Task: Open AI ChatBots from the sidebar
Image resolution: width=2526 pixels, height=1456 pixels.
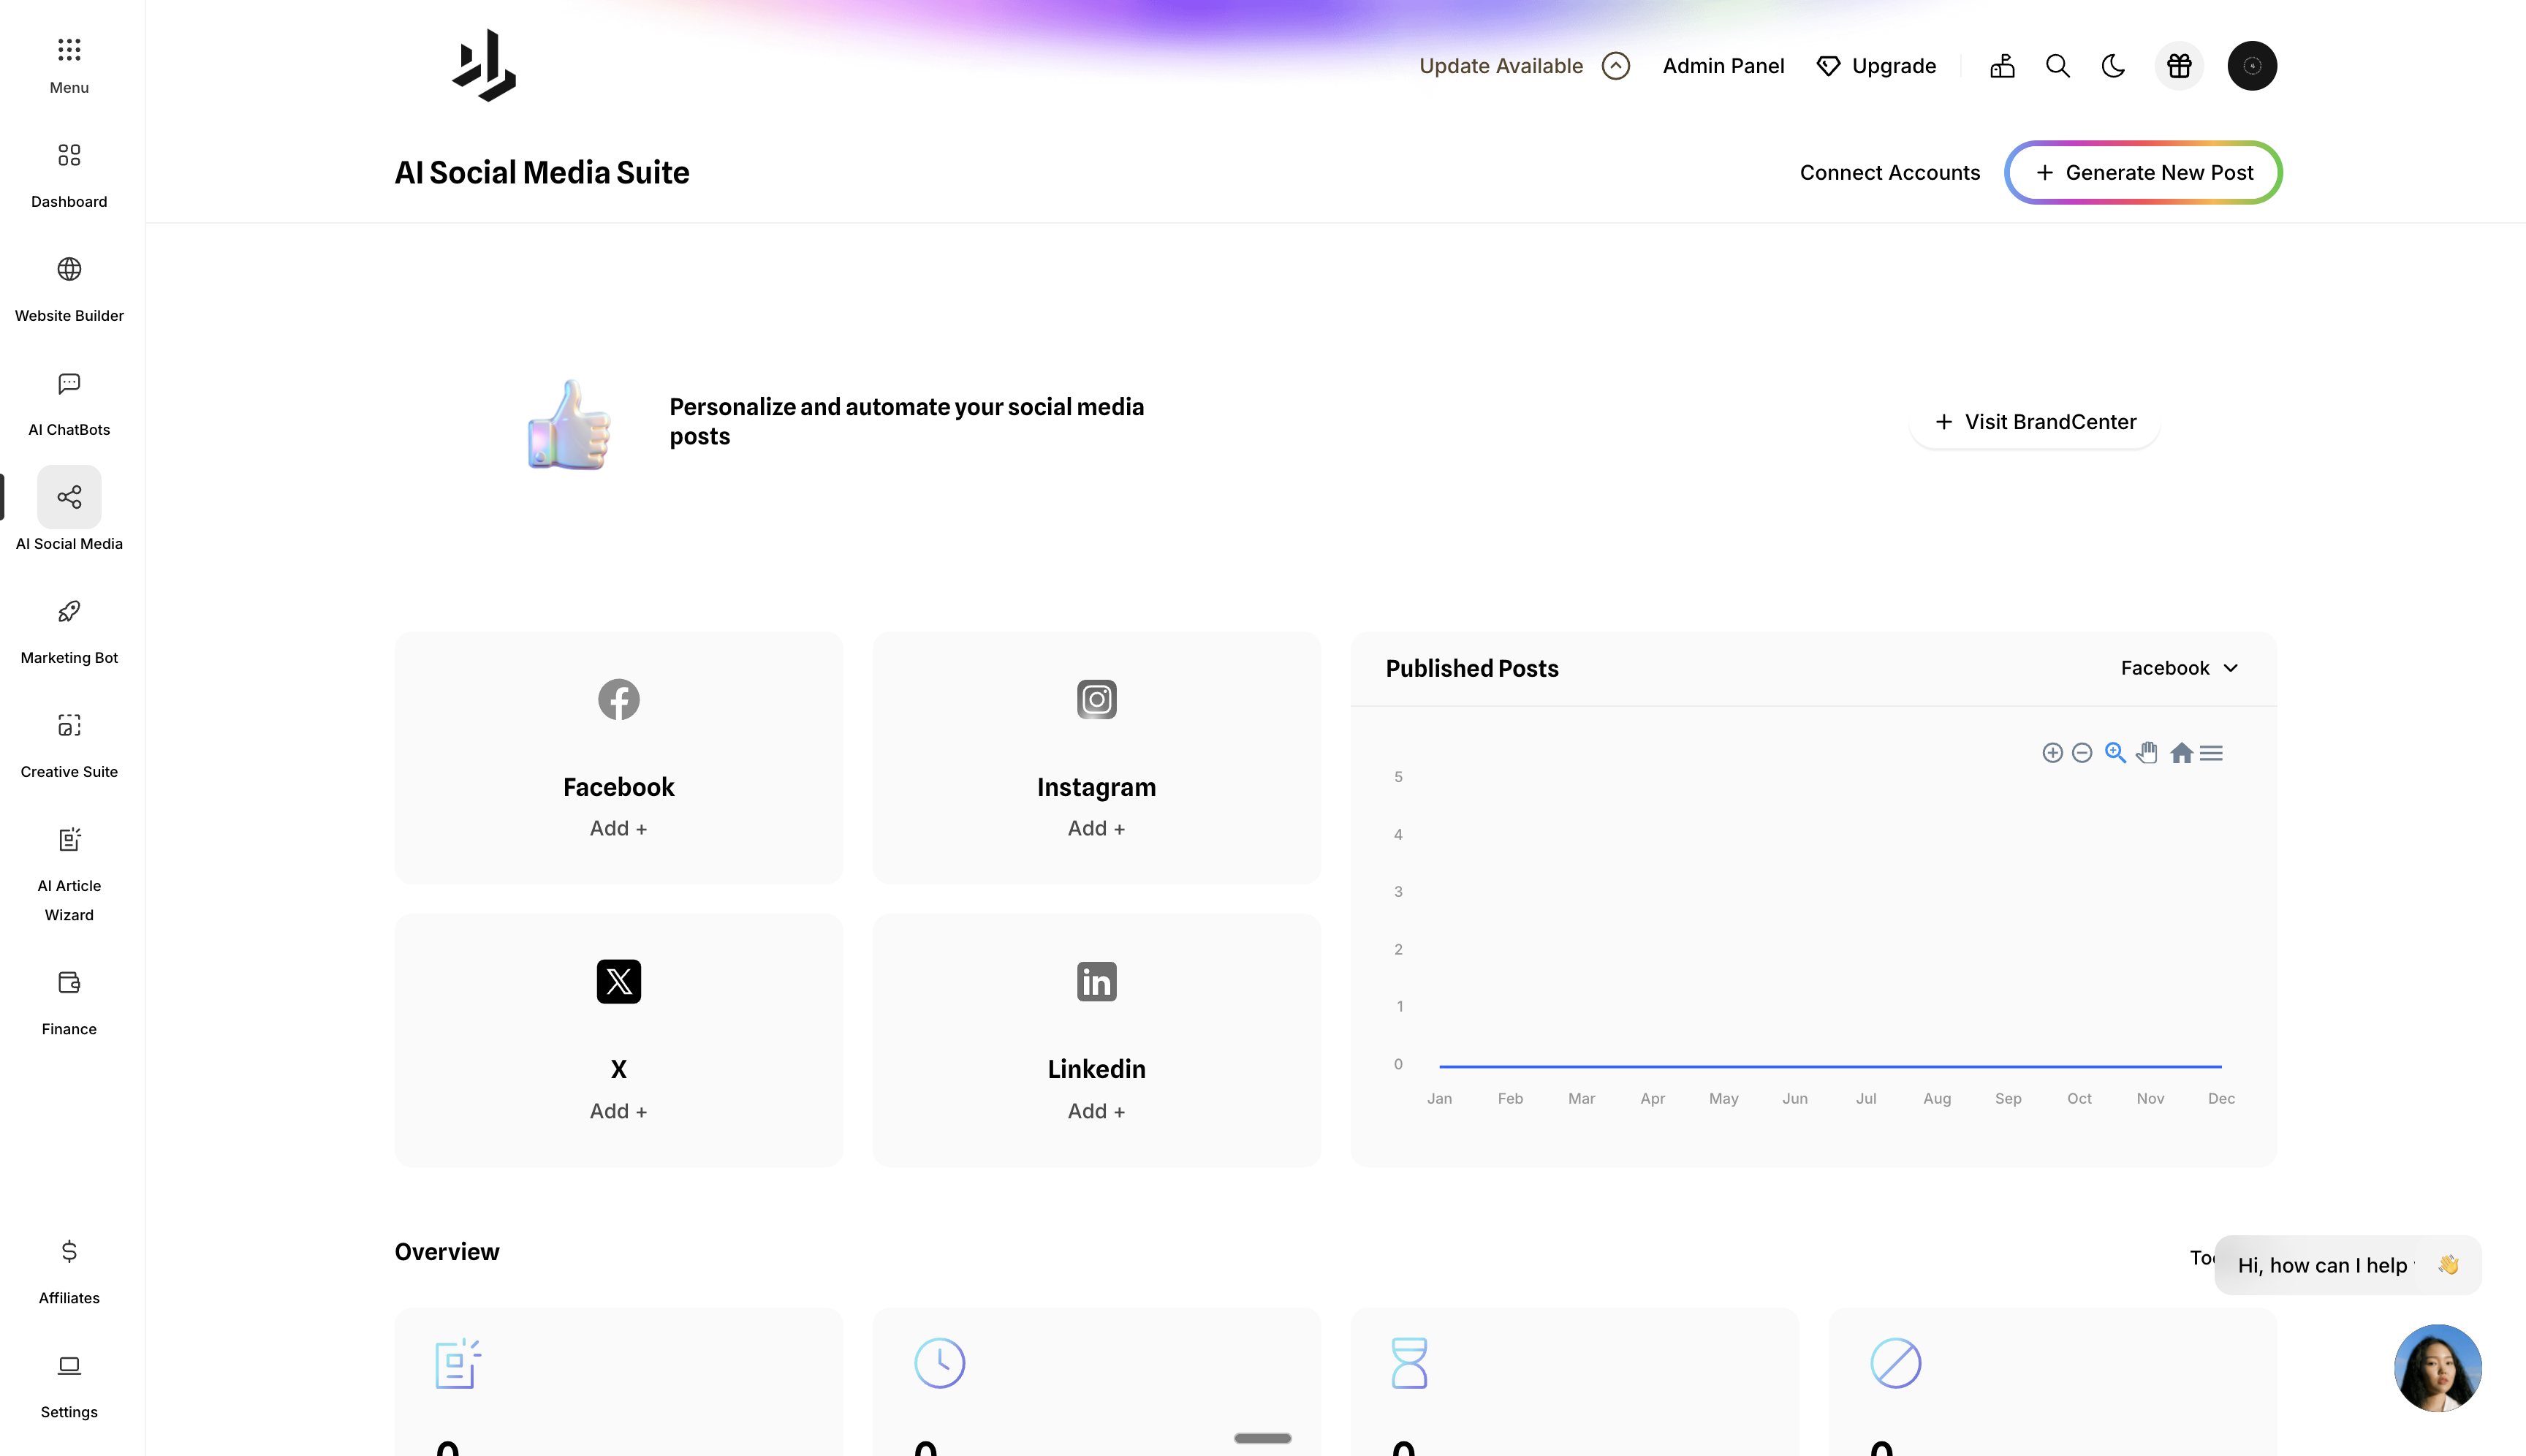Action: tap(68, 400)
